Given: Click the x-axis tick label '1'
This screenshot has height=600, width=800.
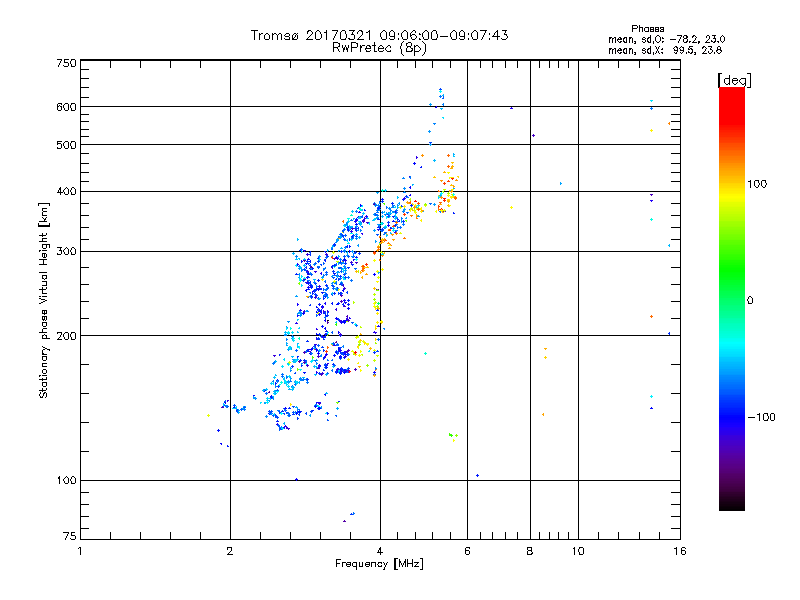Looking at the screenshot, I should (x=80, y=551).
